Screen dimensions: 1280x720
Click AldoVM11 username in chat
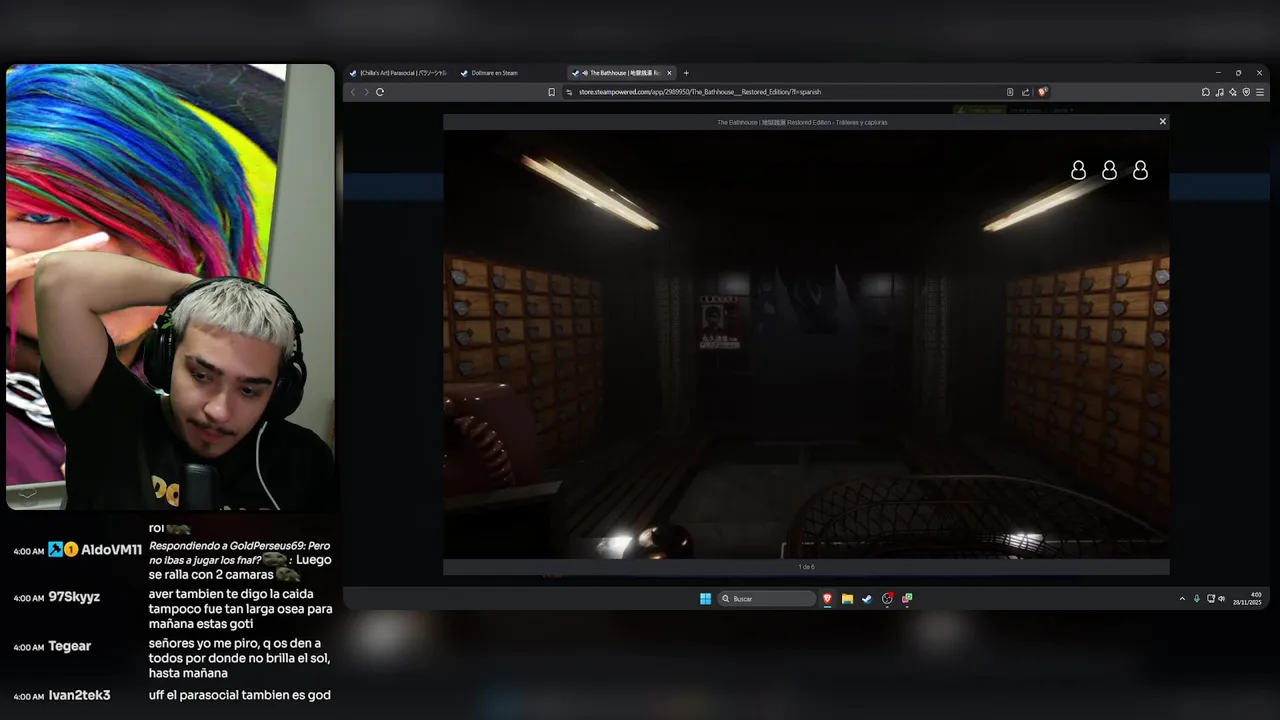(111, 550)
